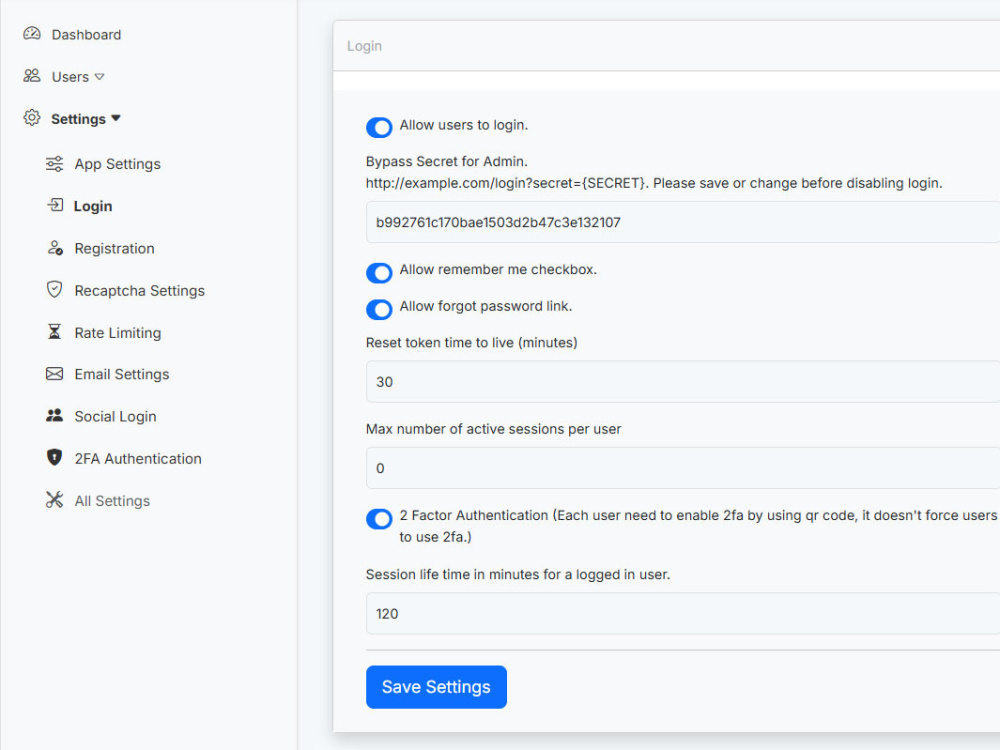Click the Rate Limiting hourglass icon
This screenshot has width=1000, height=750.
click(55, 332)
